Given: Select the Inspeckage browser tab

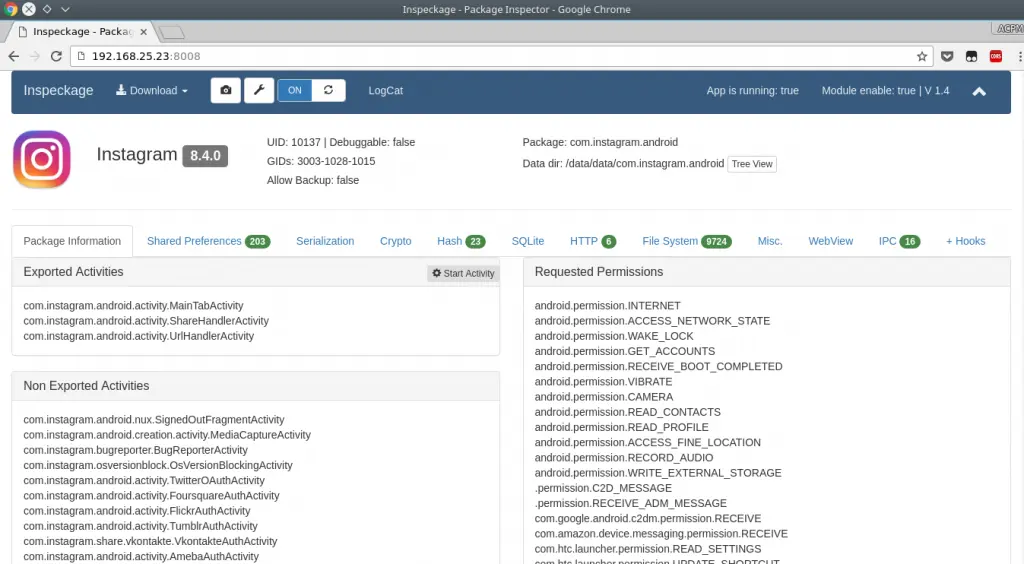Looking at the screenshot, I should click(80, 31).
